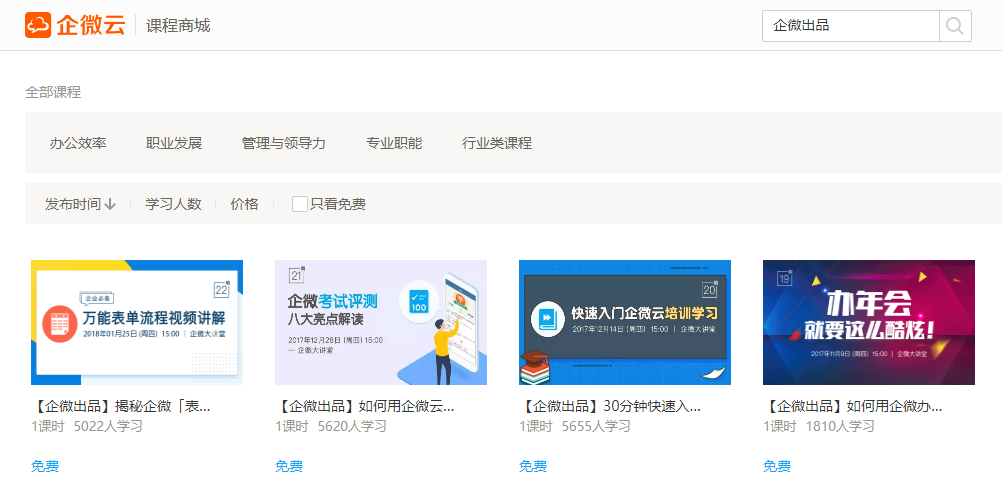Open the 企微考试评测 course thumbnail
The width and height of the screenshot is (1002, 503).
[x=381, y=322]
